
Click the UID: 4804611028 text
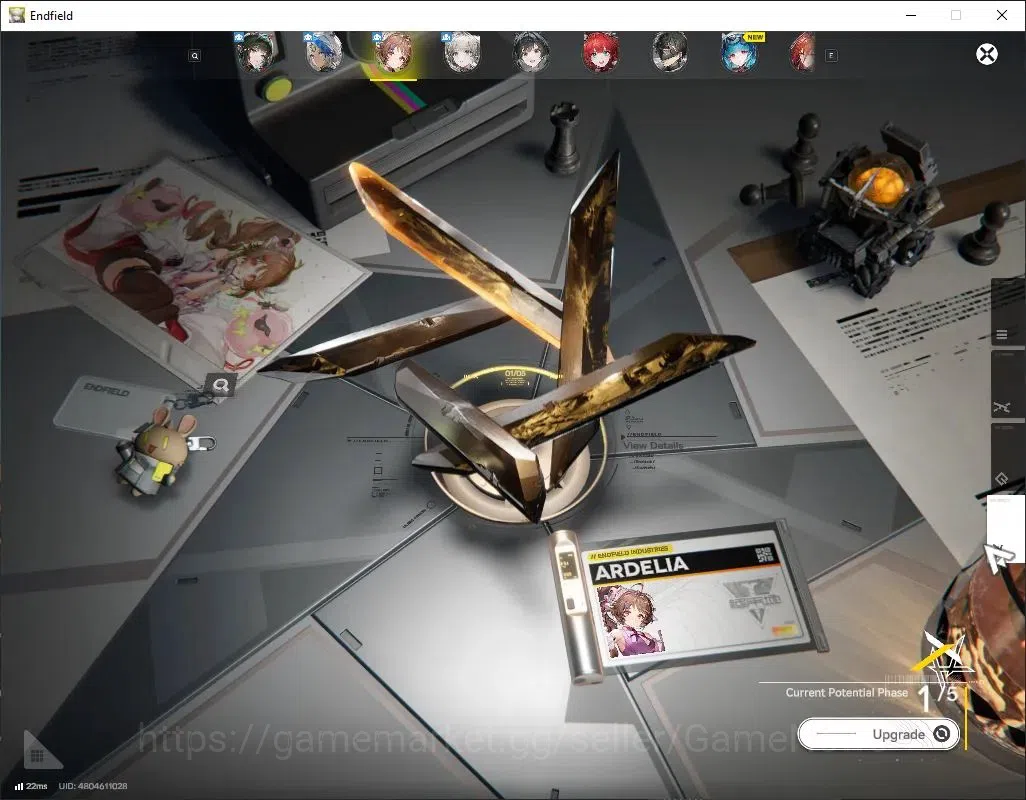[x=93, y=786]
